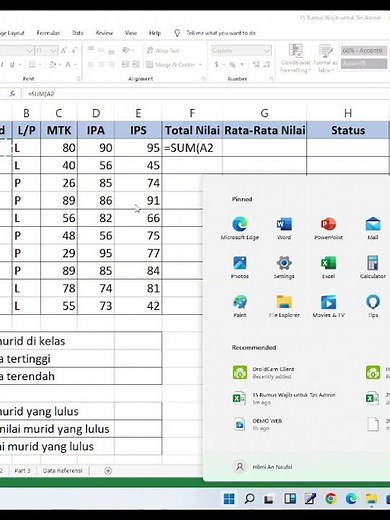Image resolution: width=390 pixels, height=520 pixels.
Task: Open Microsoft Edge from the taskbar
Action: (351, 499)
